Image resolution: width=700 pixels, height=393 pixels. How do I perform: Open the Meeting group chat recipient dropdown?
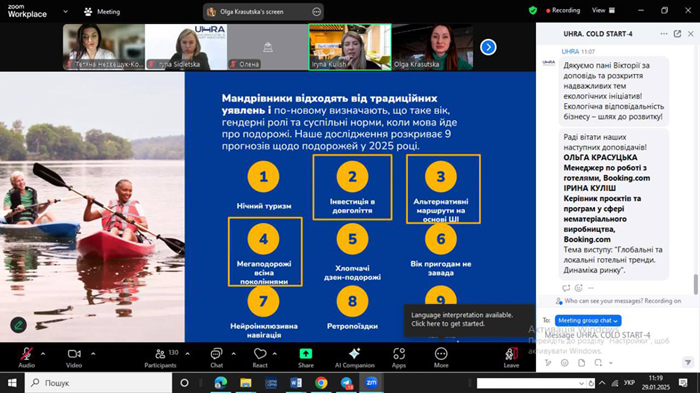coord(588,320)
